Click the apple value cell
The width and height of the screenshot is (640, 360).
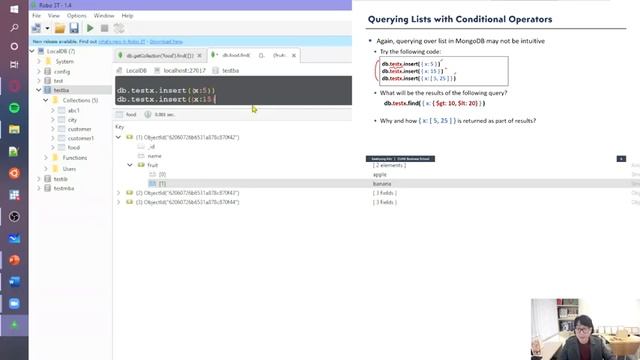(x=380, y=174)
